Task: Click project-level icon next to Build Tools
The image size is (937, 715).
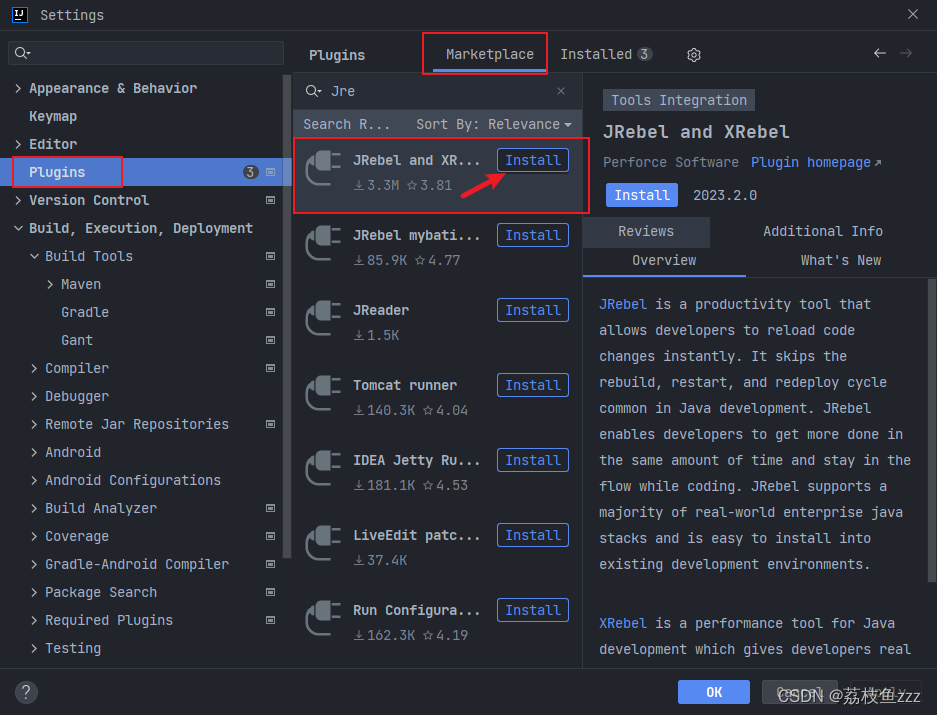Action: 270,256
